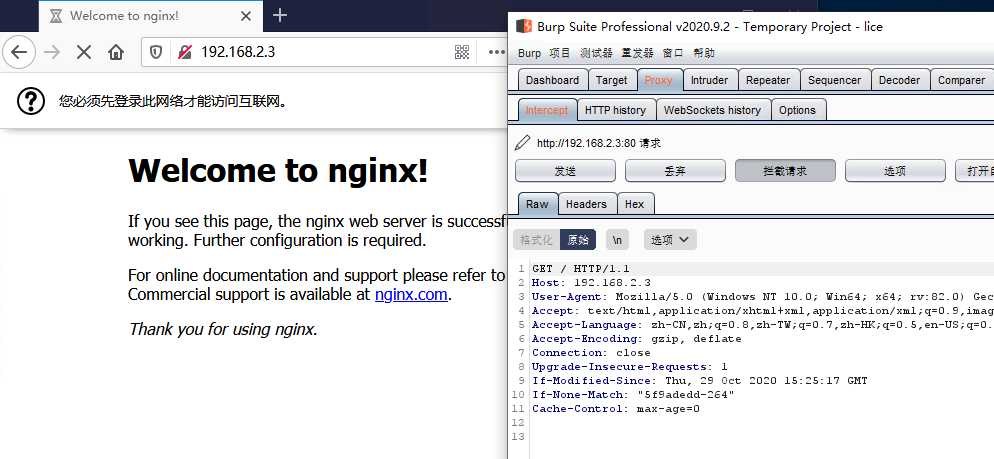The width and height of the screenshot is (994, 459).
Task: Open the nginx.com link
Action: point(411,294)
